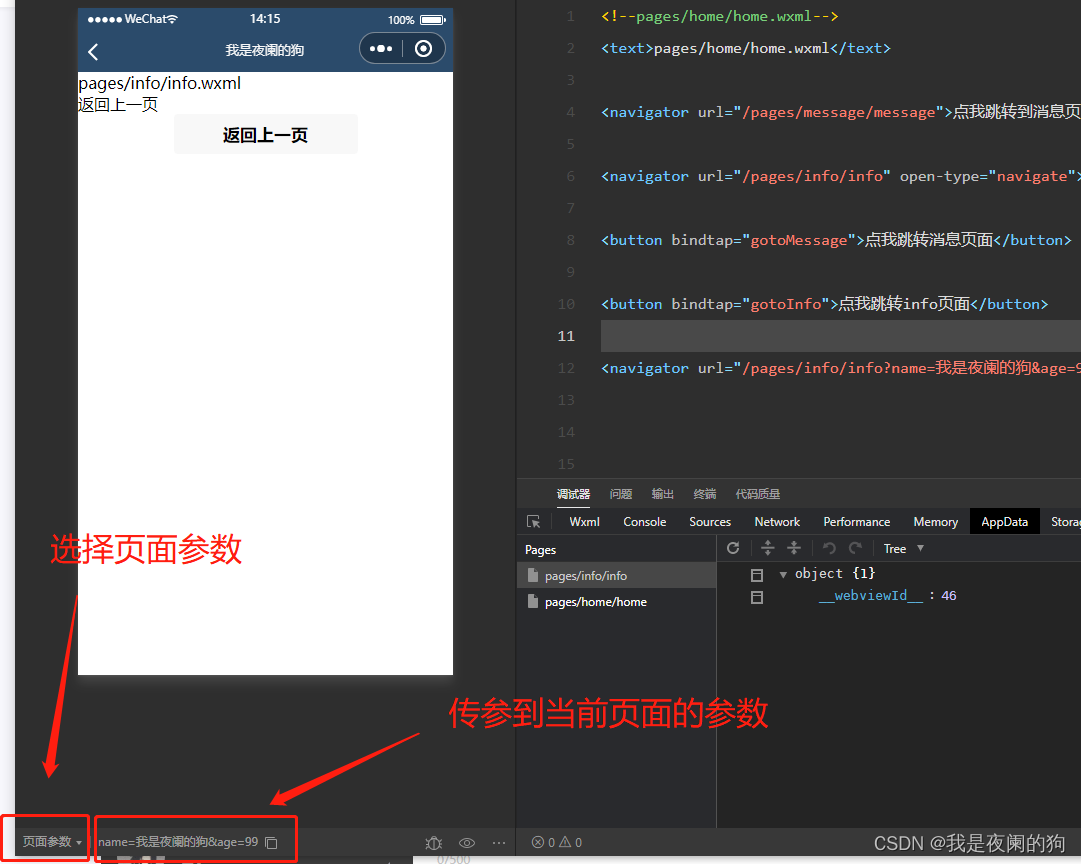
Task: Switch to the 终端 panel tab
Action: (705, 494)
